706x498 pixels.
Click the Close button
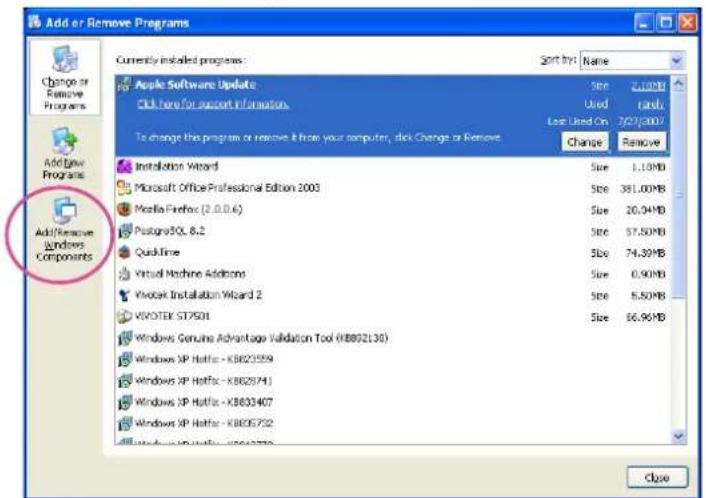coord(657,477)
